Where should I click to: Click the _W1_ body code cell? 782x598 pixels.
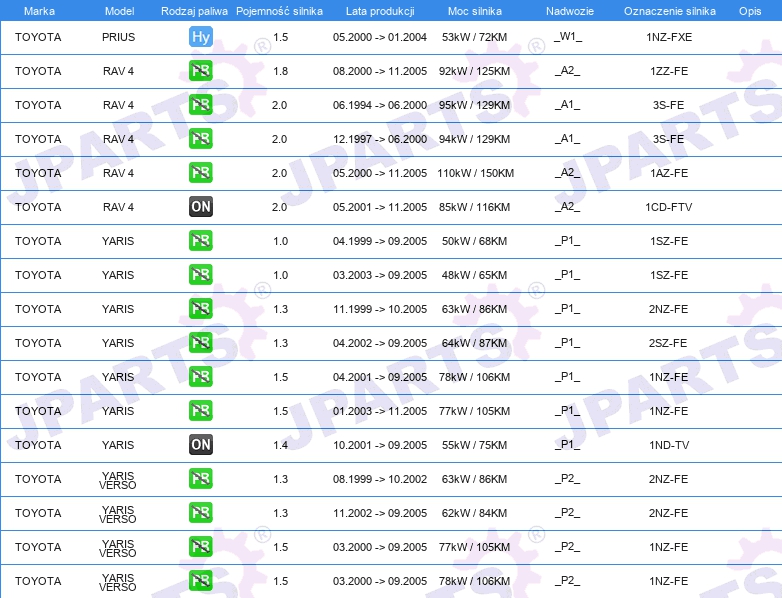click(568, 37)
